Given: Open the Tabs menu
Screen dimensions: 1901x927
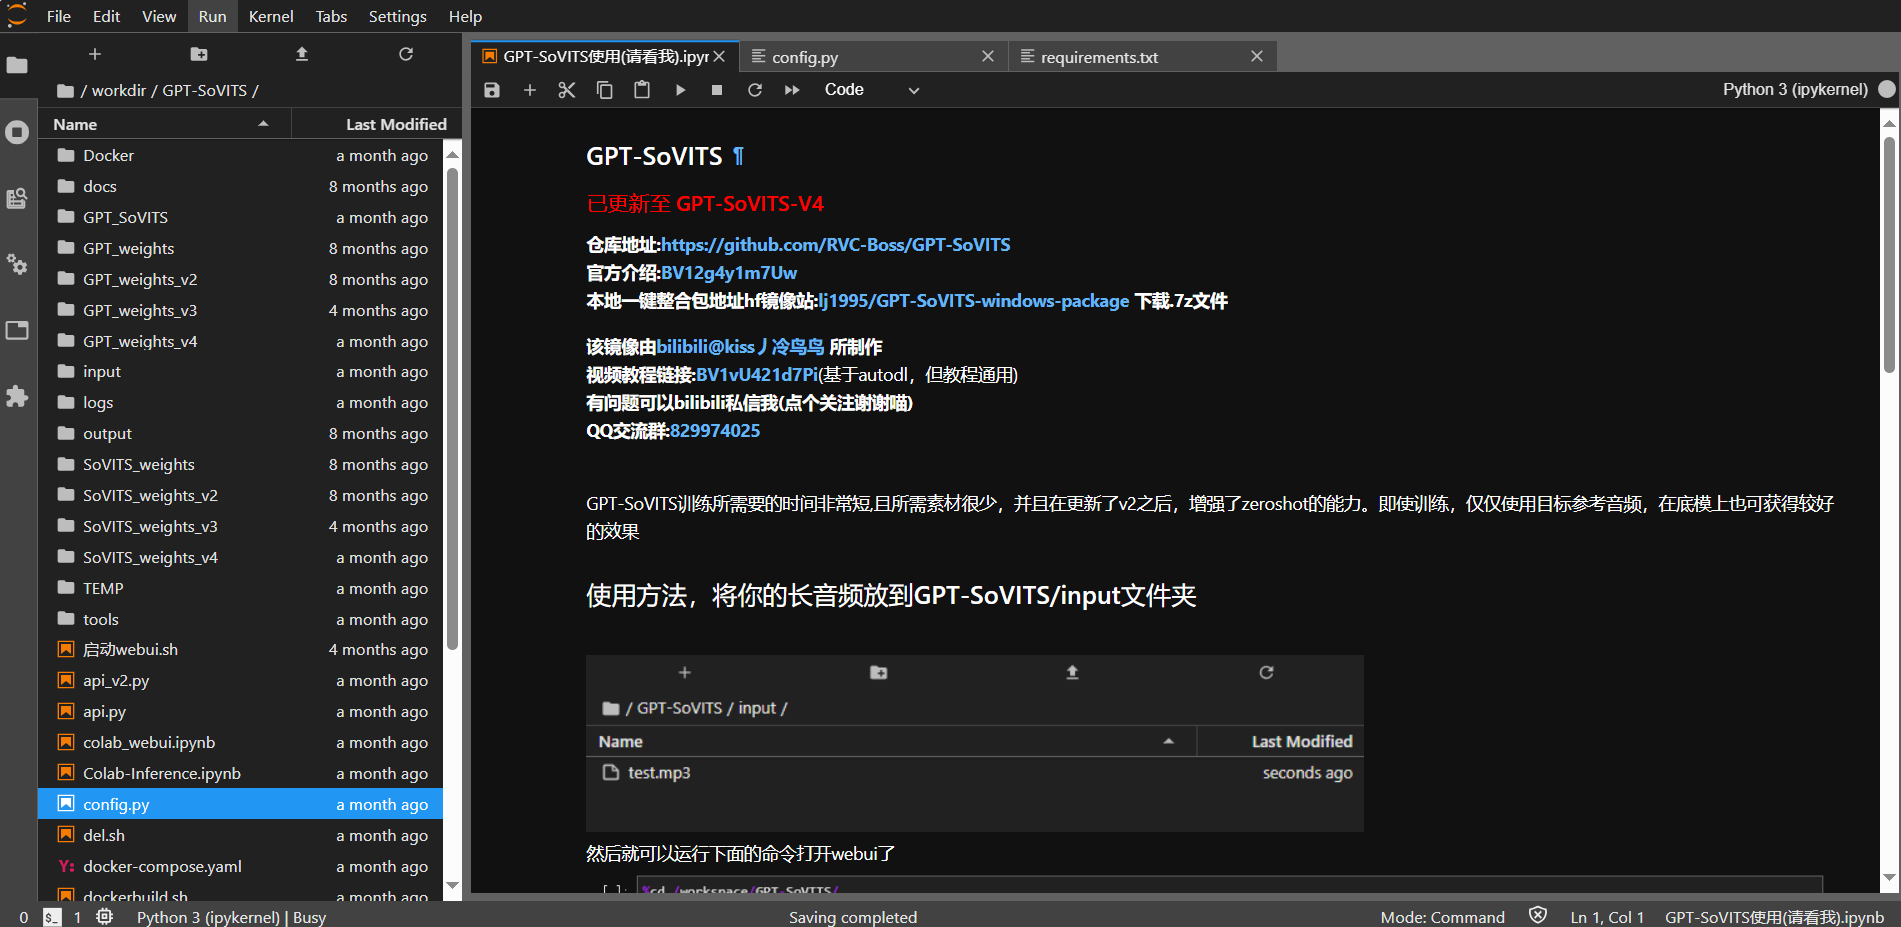Looking at the screenshot, I should tap(331, 16).
